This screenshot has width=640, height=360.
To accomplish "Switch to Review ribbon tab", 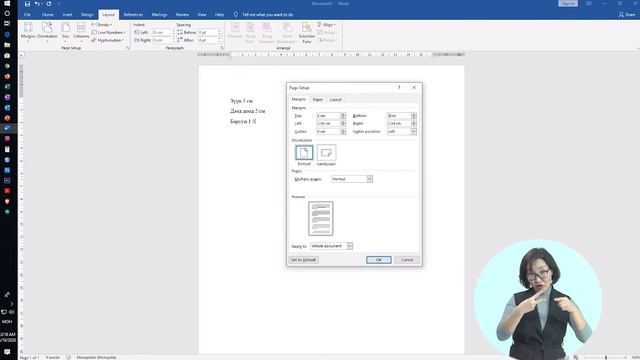I will [x=182, y=15].
